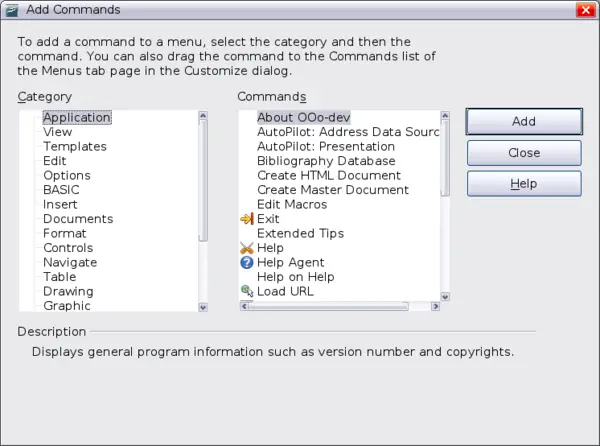The height and width of the screenshot is (446, 600).
Task: Click the Help lifebuoy icon
Action: [x=247, y=248]
